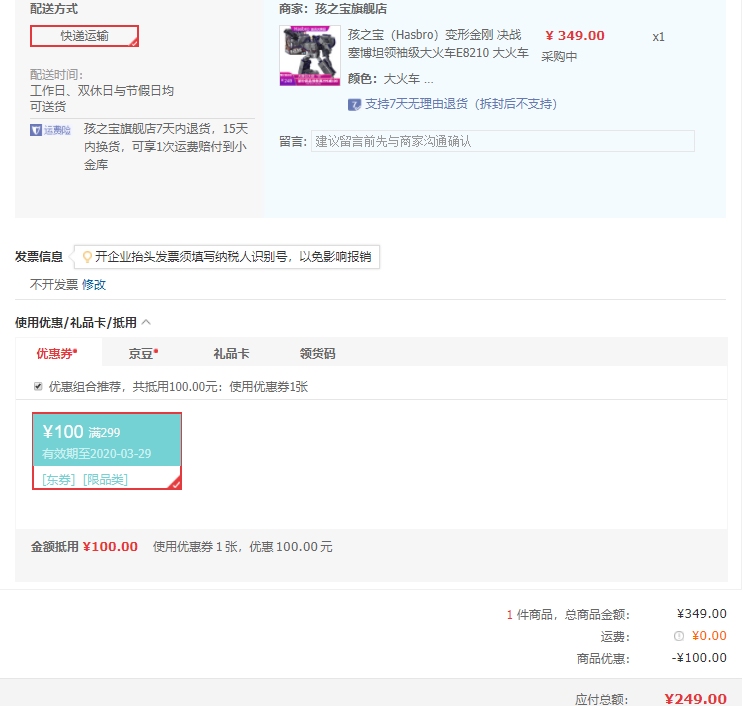Click the lightbulb tip icon beside invoice notice
743x706 pixels.
pos(87,257)
